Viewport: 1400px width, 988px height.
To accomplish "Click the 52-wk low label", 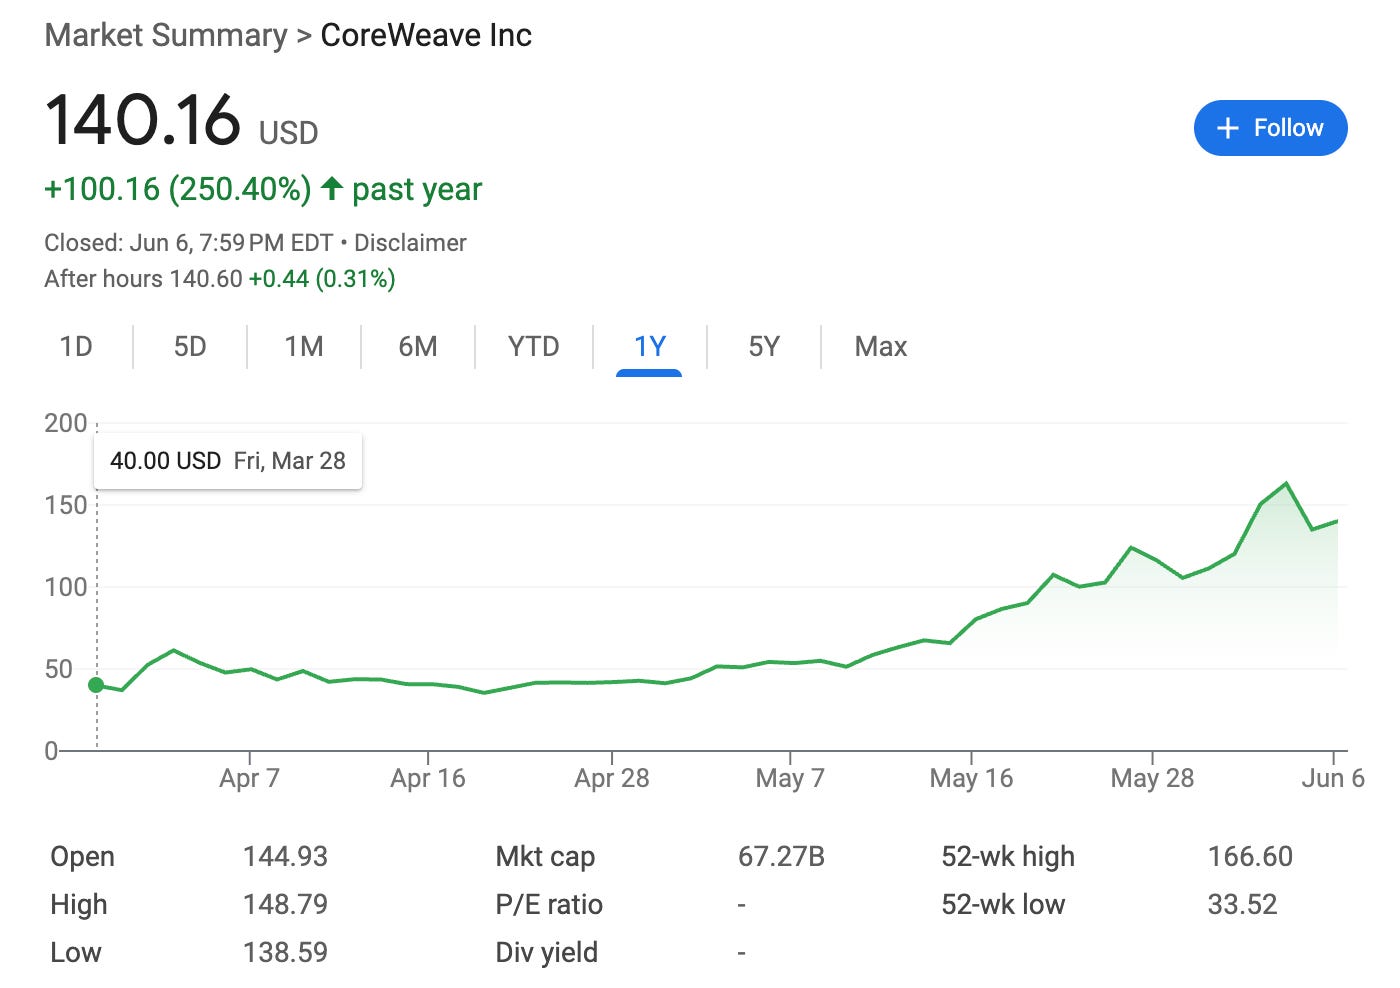I will [x=1003, y=905].
